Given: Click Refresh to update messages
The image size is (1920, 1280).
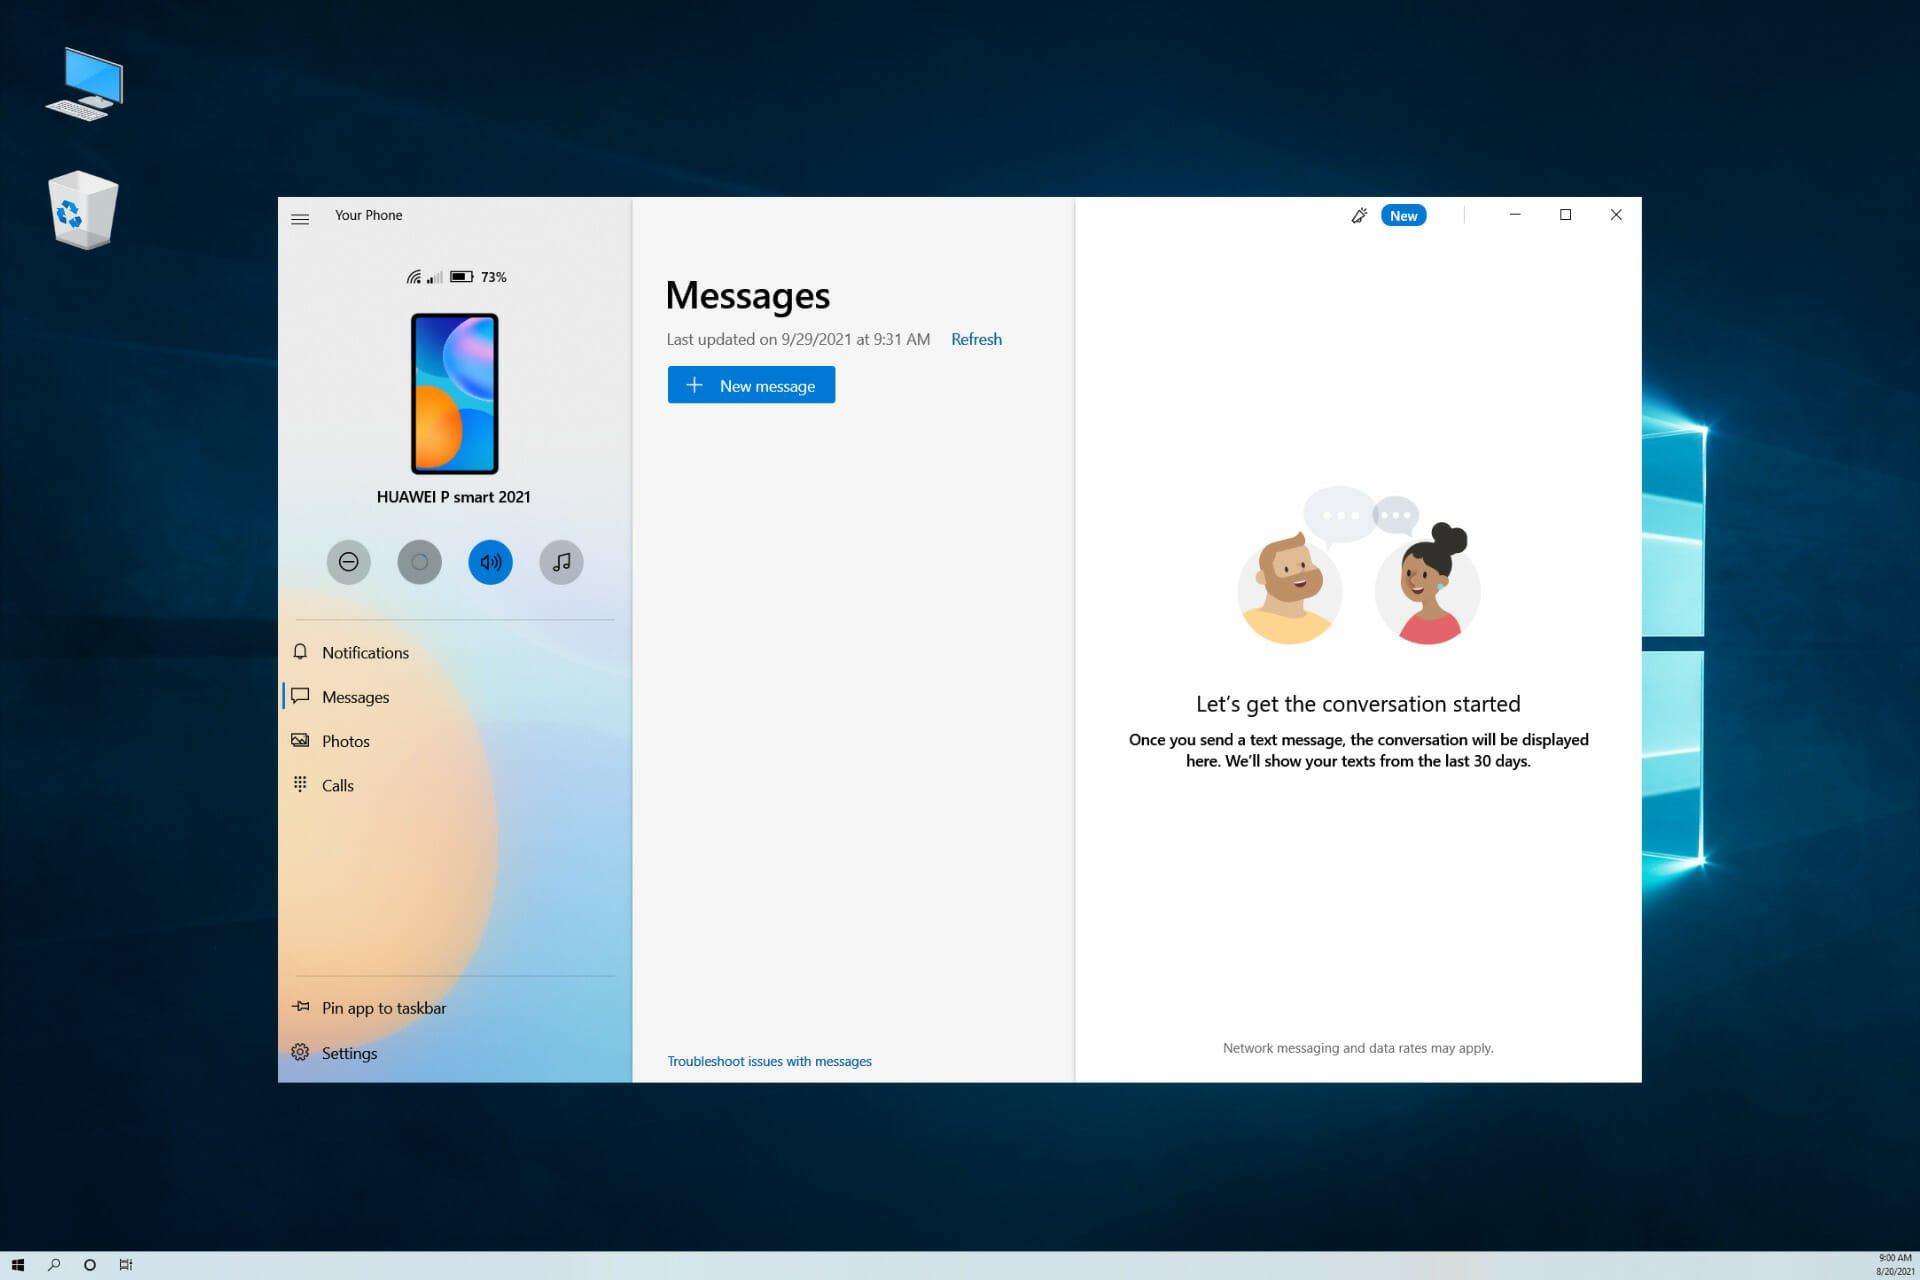Looking at the screenshot, I should point(976,340).
